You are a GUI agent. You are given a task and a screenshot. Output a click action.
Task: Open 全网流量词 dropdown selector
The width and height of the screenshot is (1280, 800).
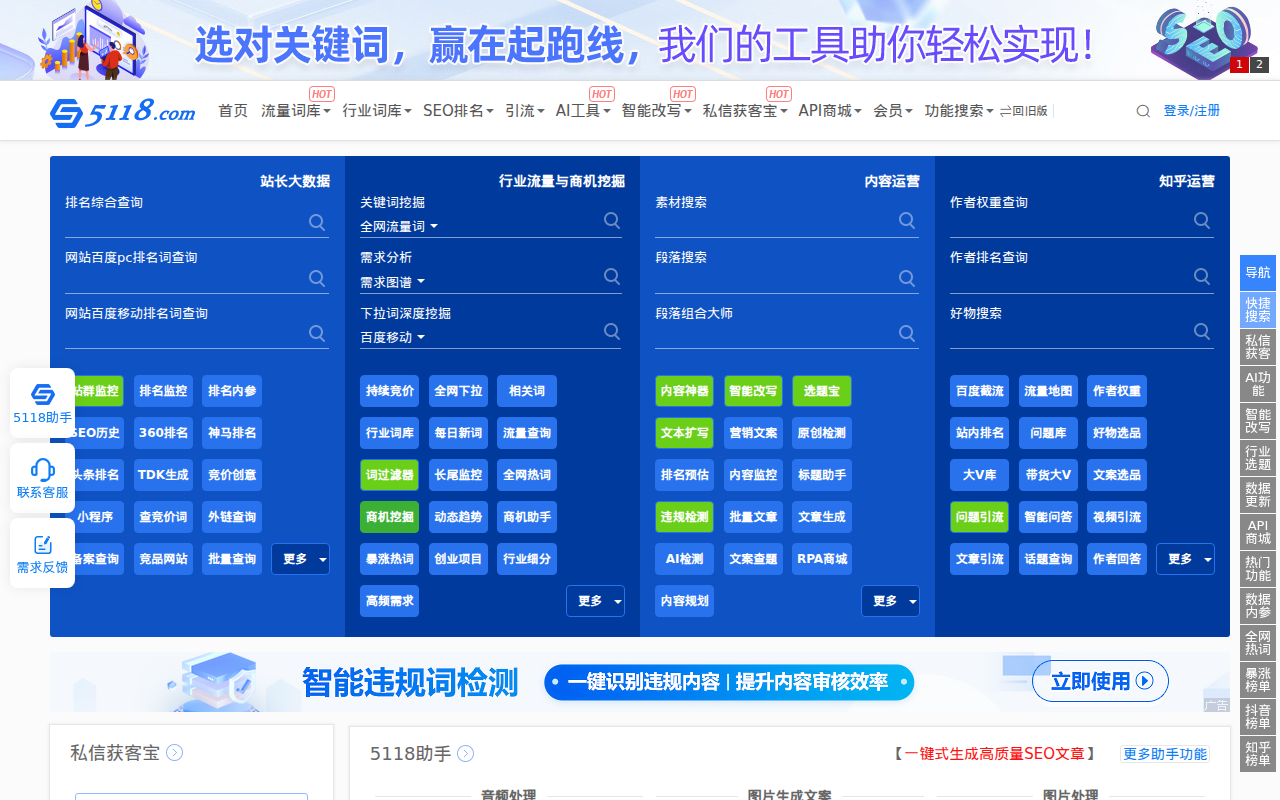pyautogui.click(x=399, y=227)
